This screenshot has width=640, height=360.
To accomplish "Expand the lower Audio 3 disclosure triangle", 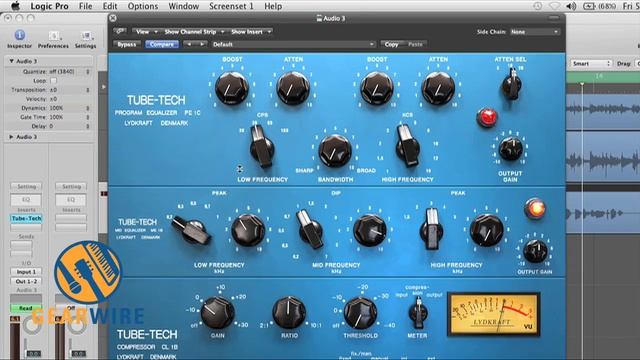I will point(11,137).
